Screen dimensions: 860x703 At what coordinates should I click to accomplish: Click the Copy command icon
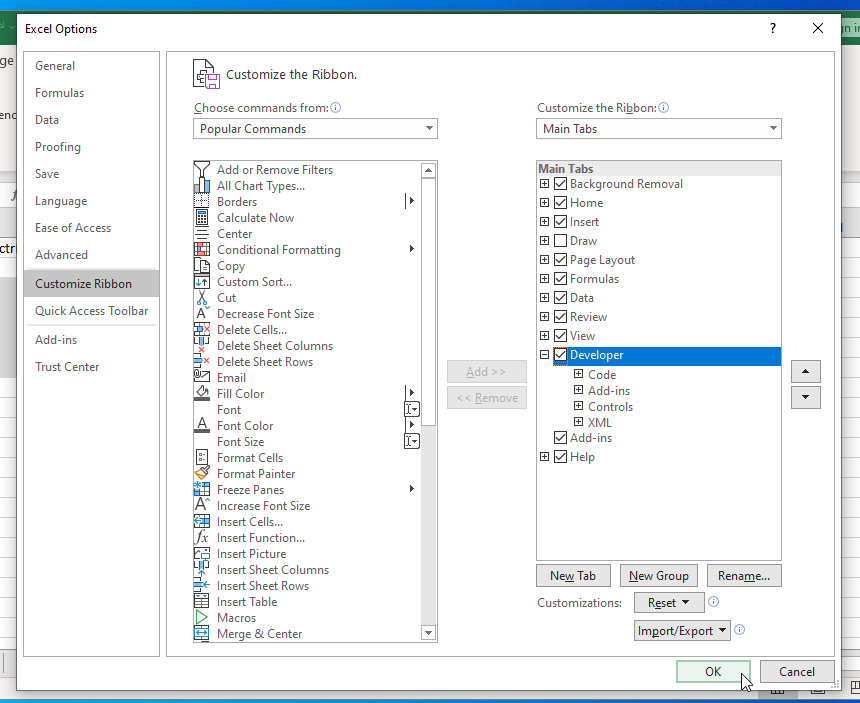pos(202,265)
